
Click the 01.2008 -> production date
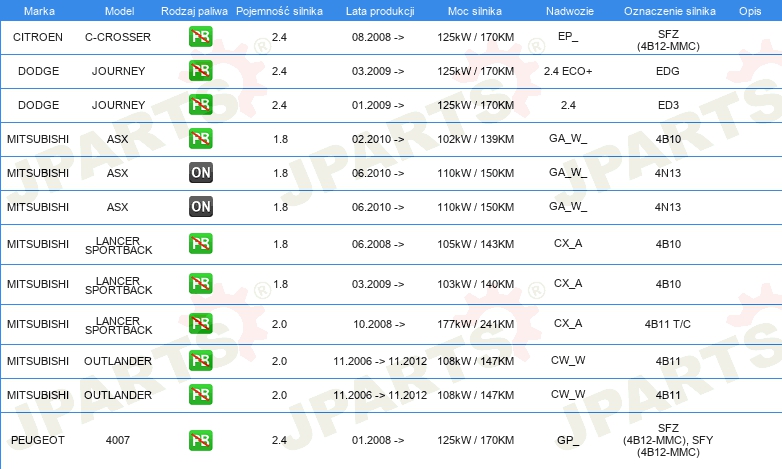click(x=378, y=440)
